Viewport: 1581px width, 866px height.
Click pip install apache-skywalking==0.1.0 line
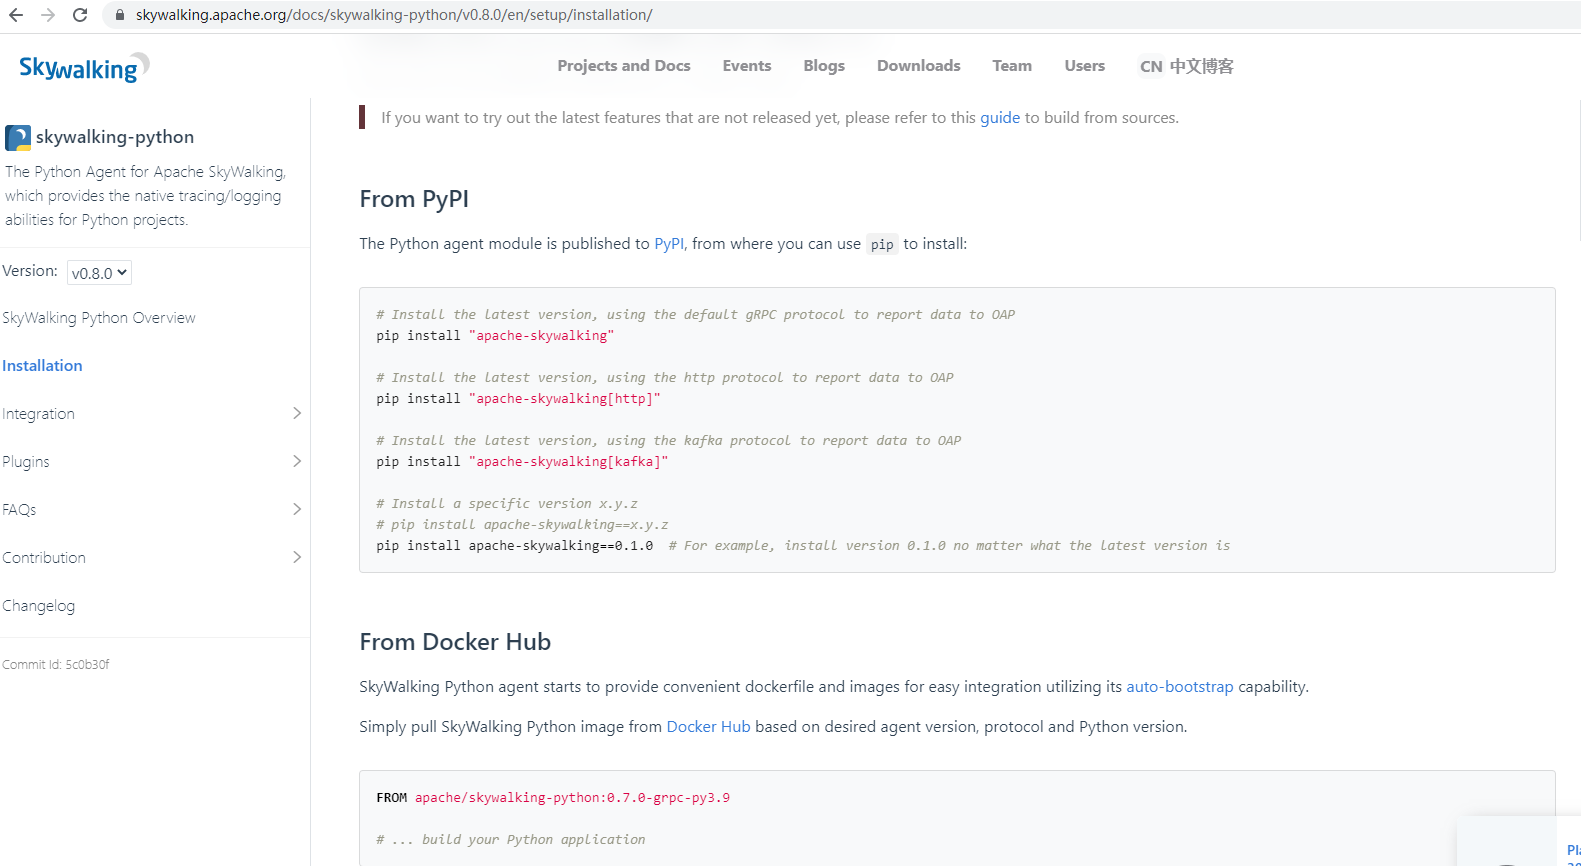(515, 546)
